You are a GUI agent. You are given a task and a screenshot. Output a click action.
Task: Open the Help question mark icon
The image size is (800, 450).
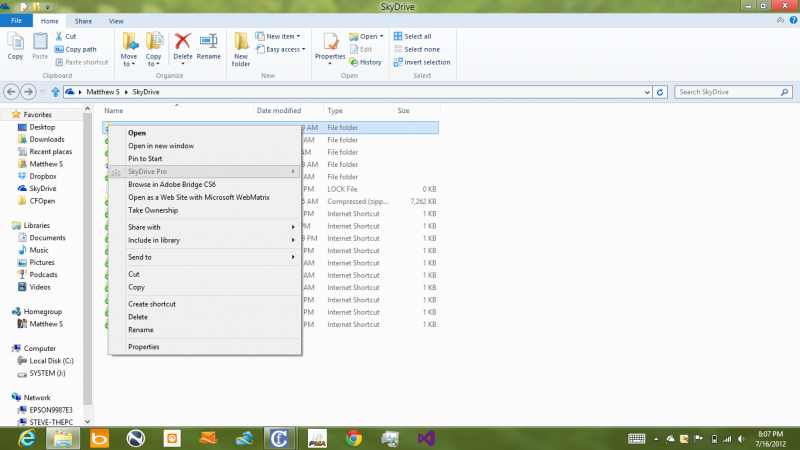click(x=793, y=20)
